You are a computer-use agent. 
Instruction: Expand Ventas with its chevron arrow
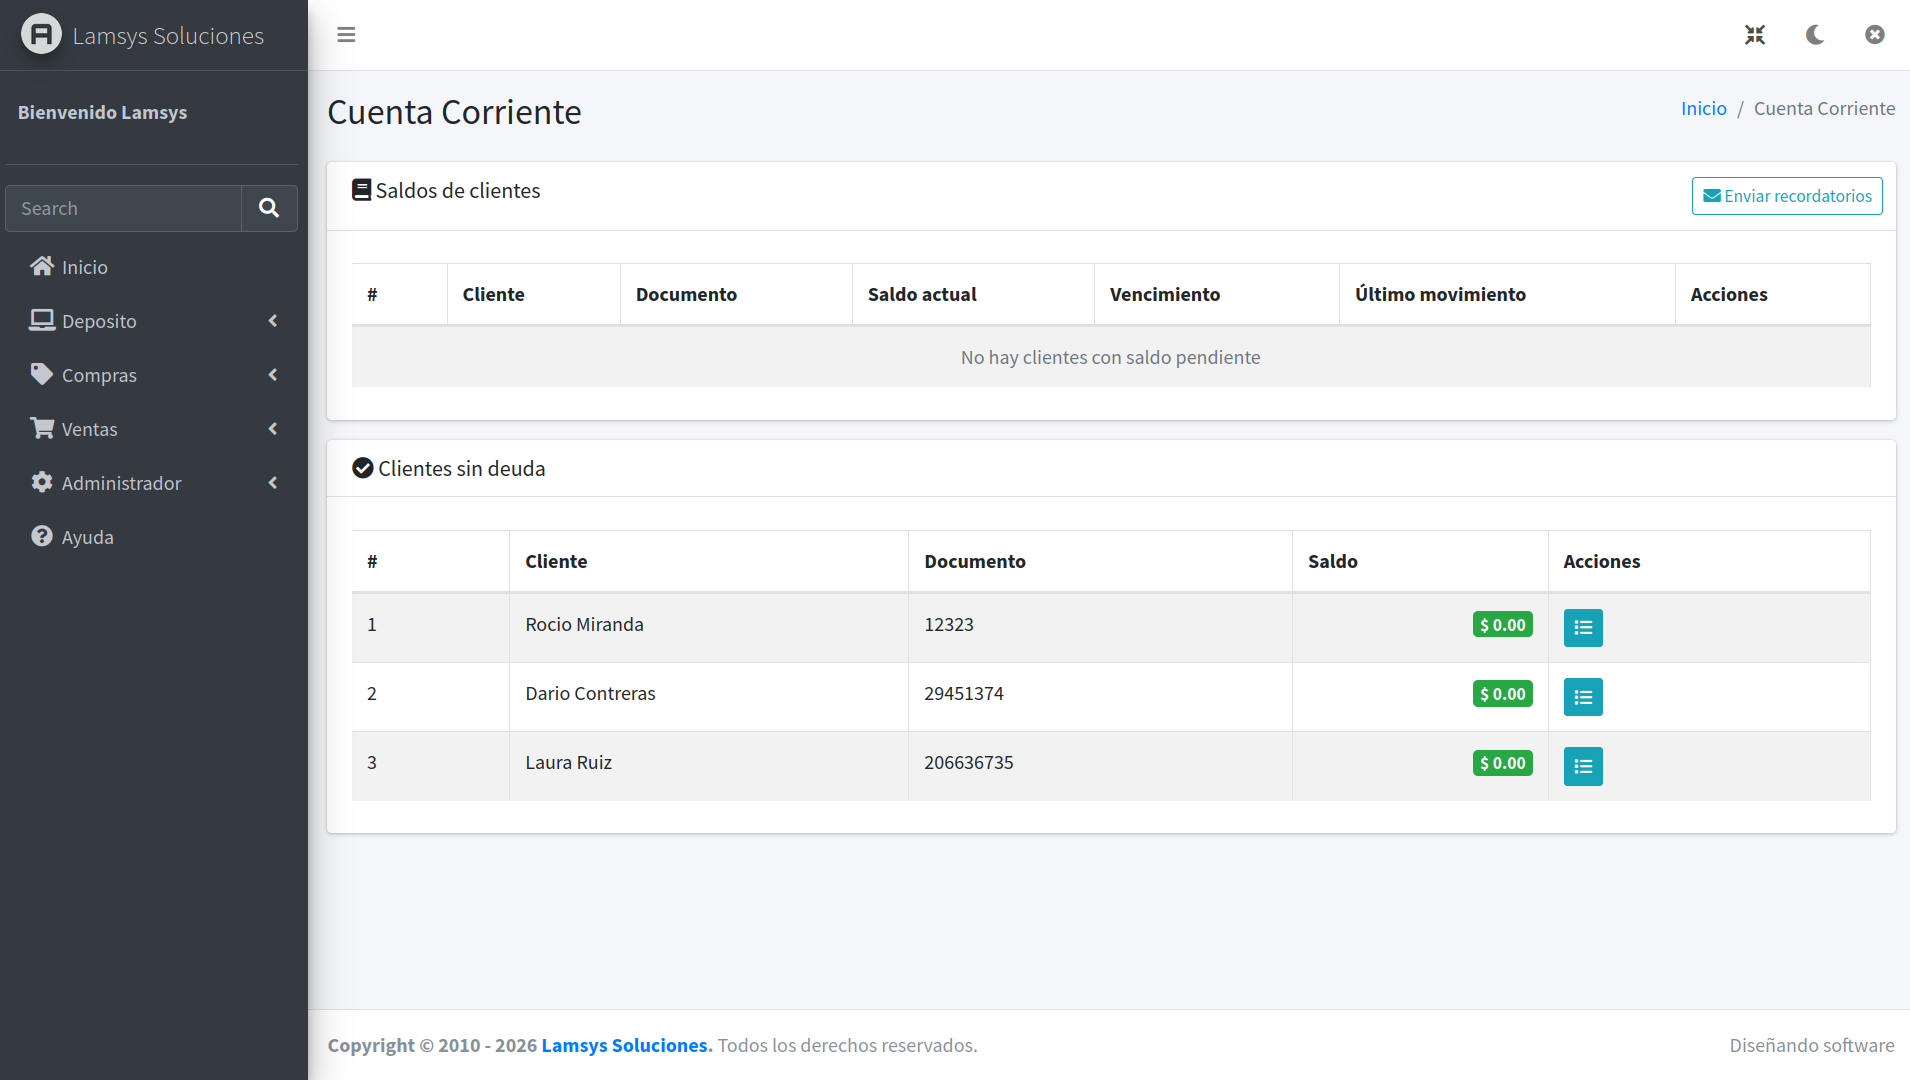click(x=273, y=429)
